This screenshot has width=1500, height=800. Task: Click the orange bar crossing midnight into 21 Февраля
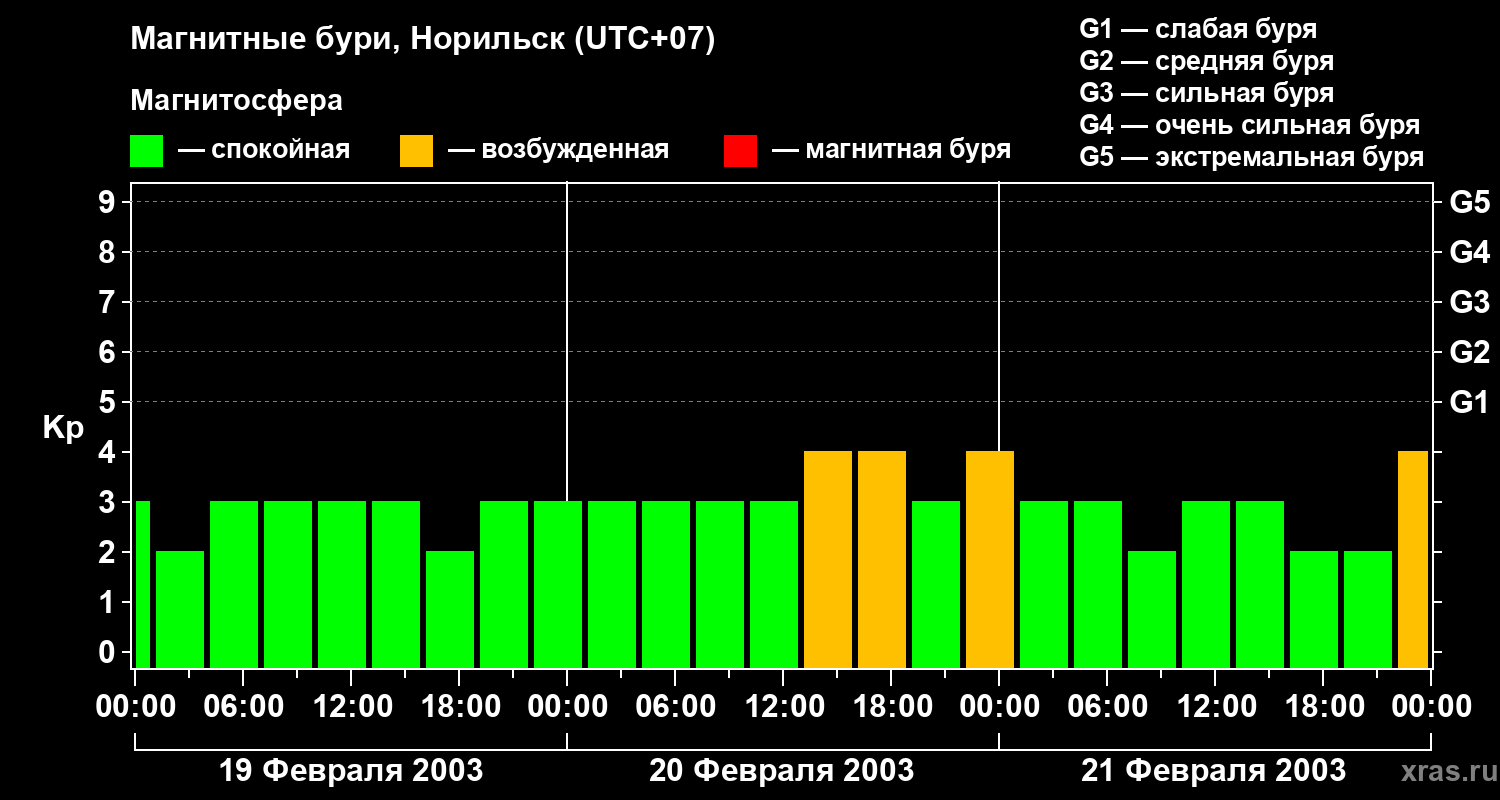990,559
